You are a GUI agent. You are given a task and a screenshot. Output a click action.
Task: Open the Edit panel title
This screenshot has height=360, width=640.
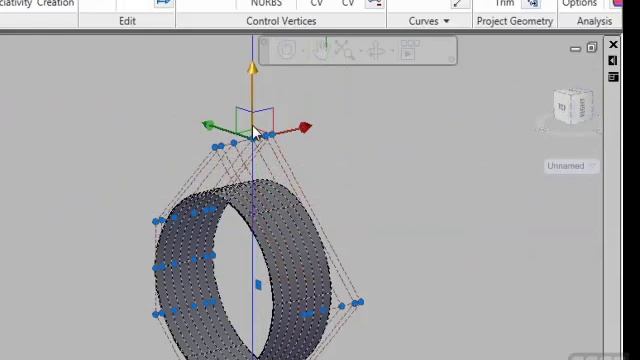[127, 21]
